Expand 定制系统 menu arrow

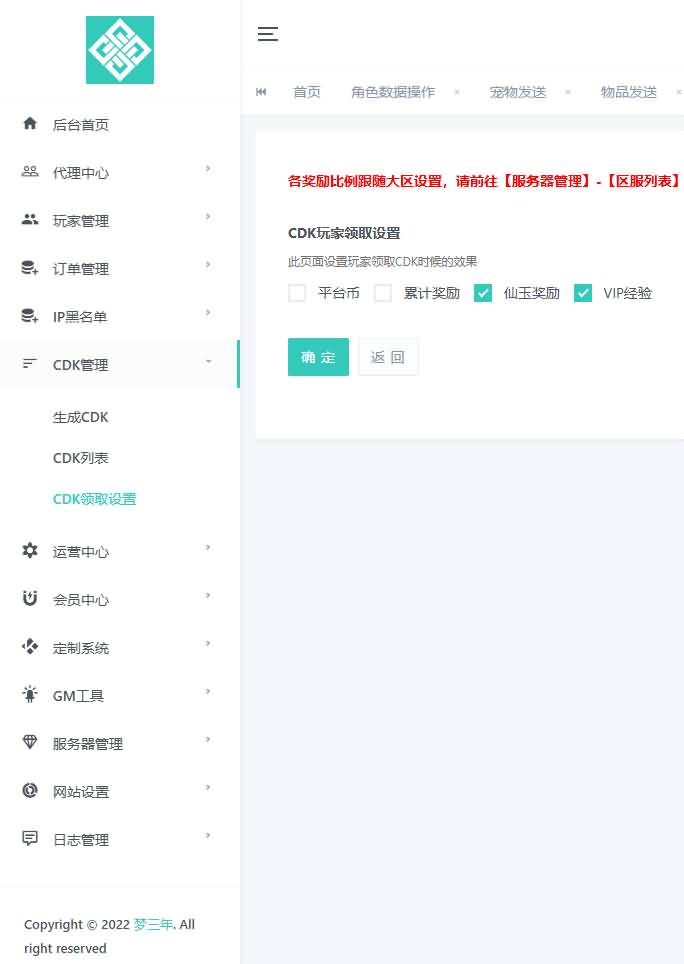[x=208, y=643]
